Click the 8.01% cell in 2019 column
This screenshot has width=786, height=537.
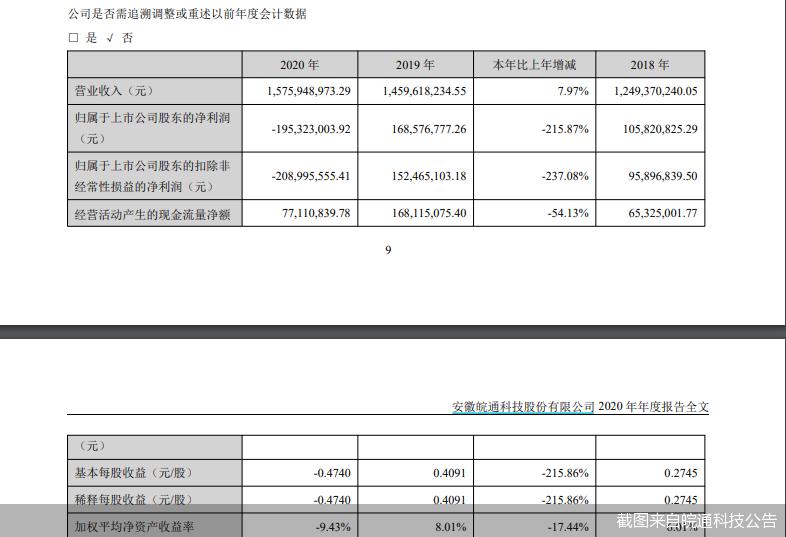tap(451, 527)
